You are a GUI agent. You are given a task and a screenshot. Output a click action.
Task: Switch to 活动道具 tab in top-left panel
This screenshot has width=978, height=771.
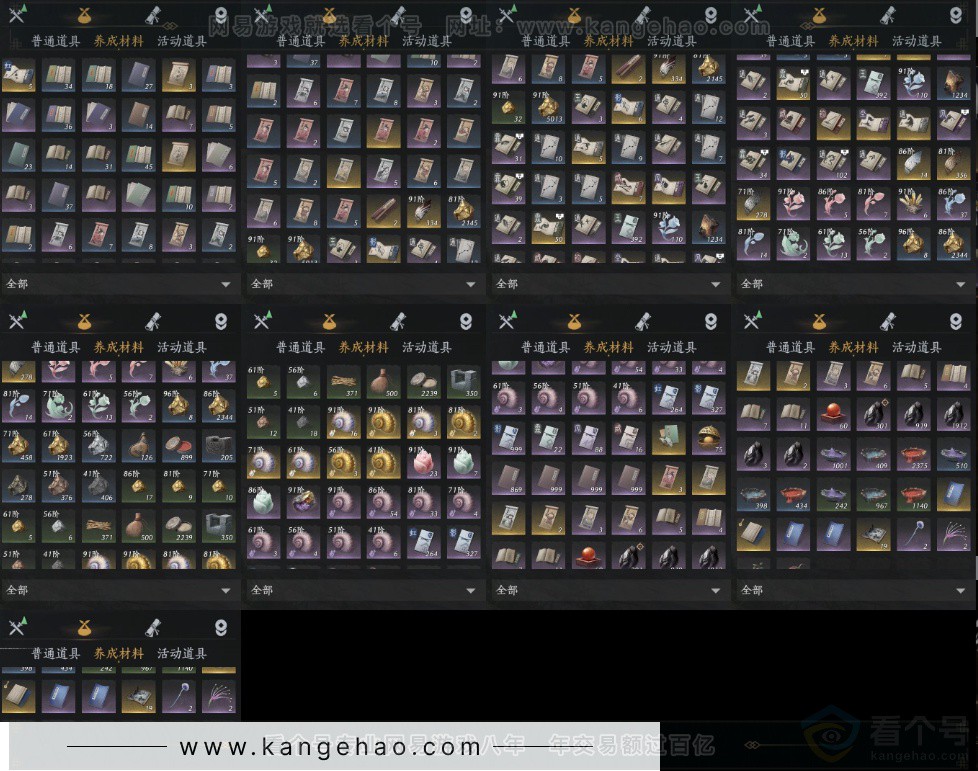coord(182,41)
